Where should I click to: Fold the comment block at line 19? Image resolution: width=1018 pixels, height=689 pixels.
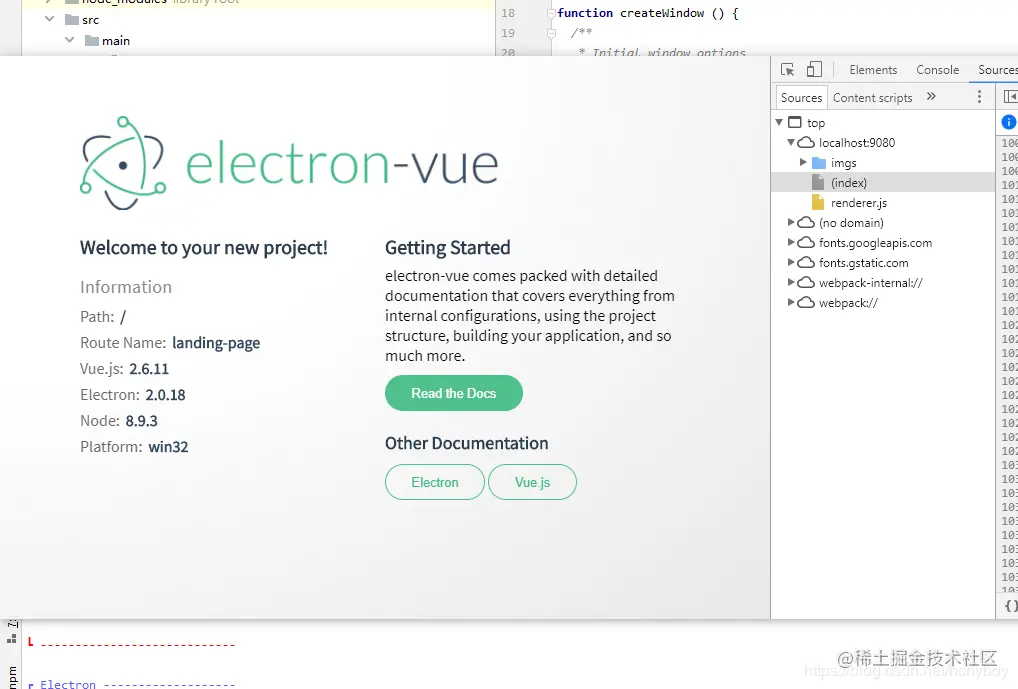(551, 32)
